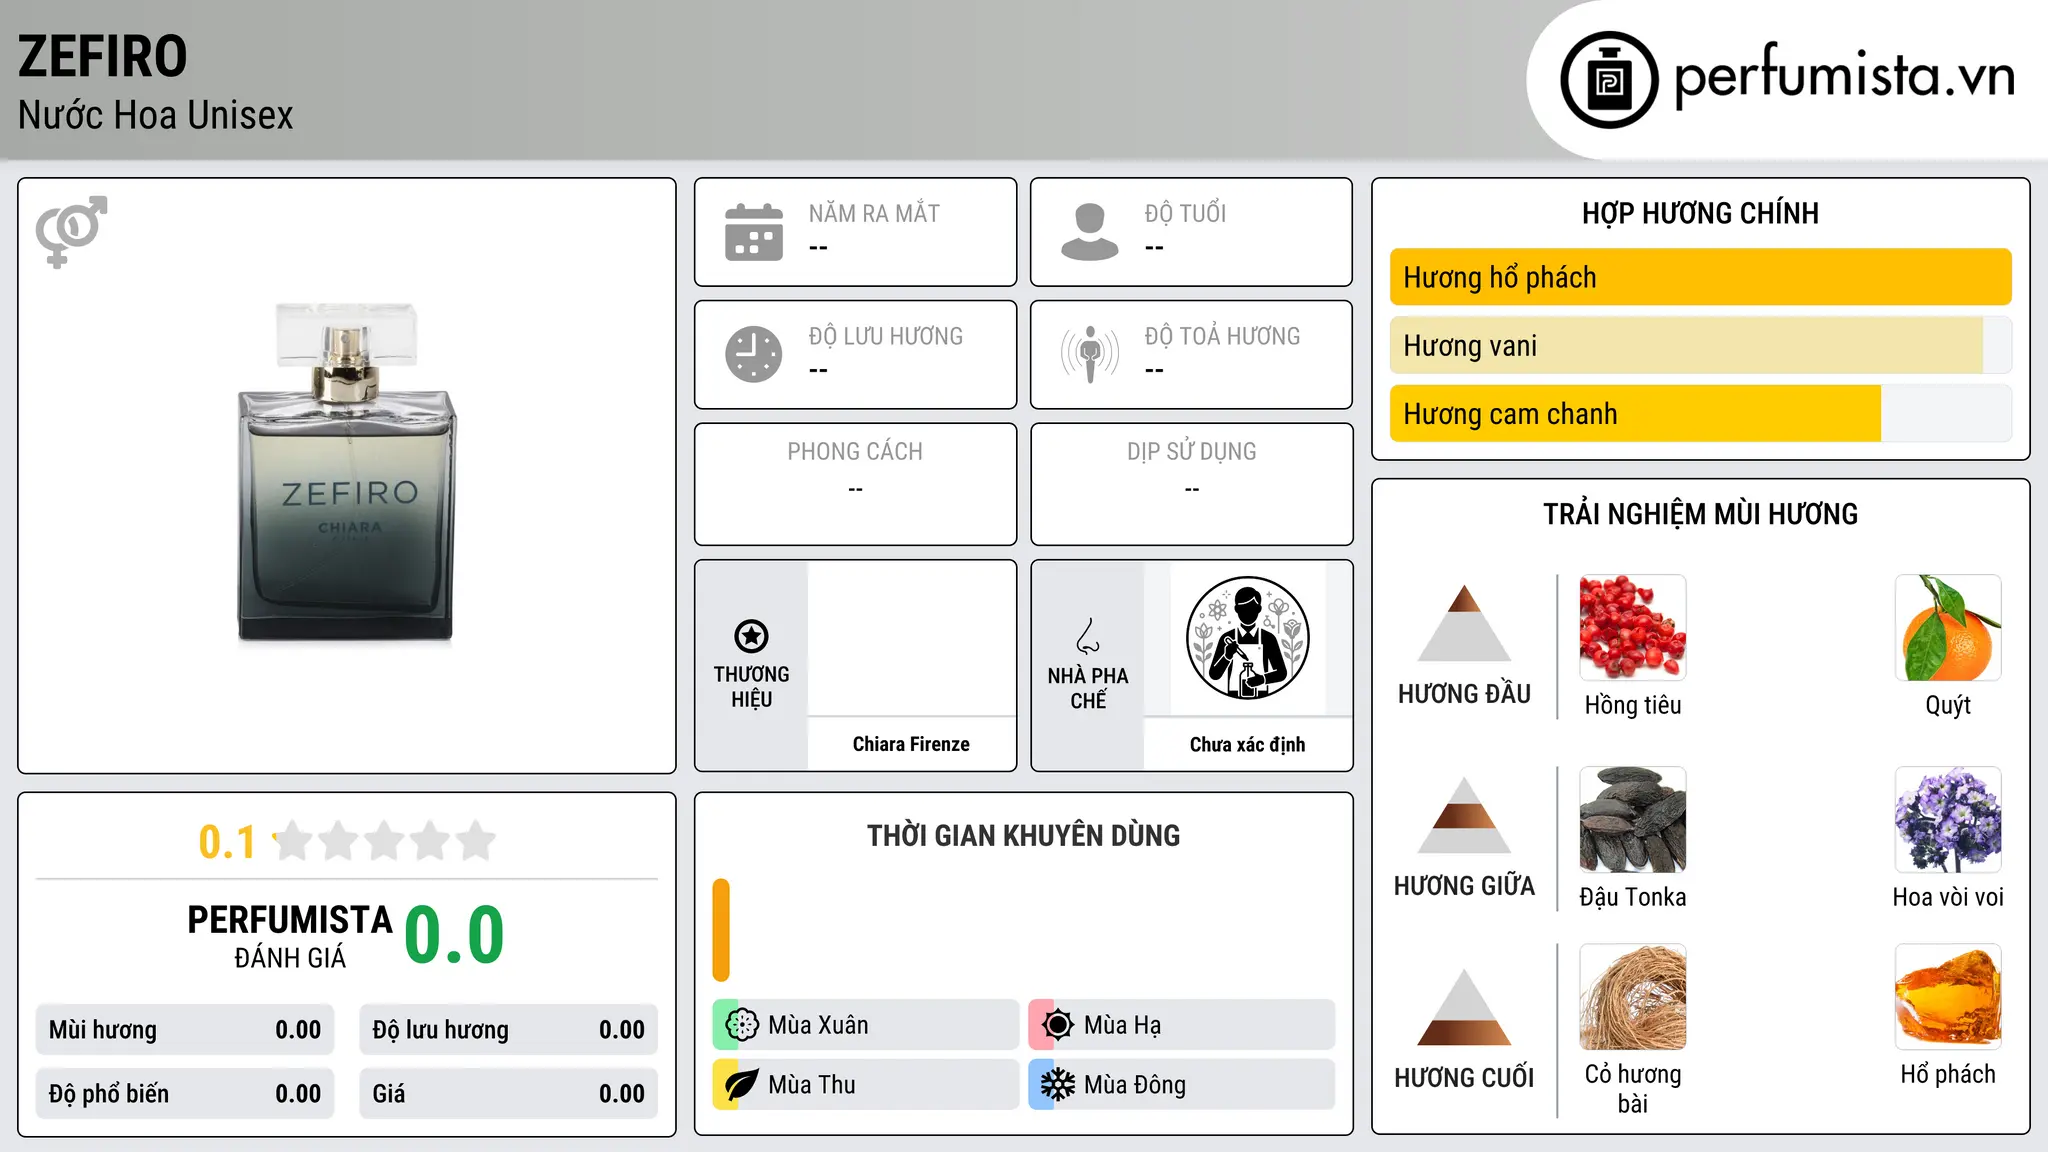Click the Thời gian khuyên dùng heading
Viewport: 2048px width, 1152px height.
point(1024,835)
